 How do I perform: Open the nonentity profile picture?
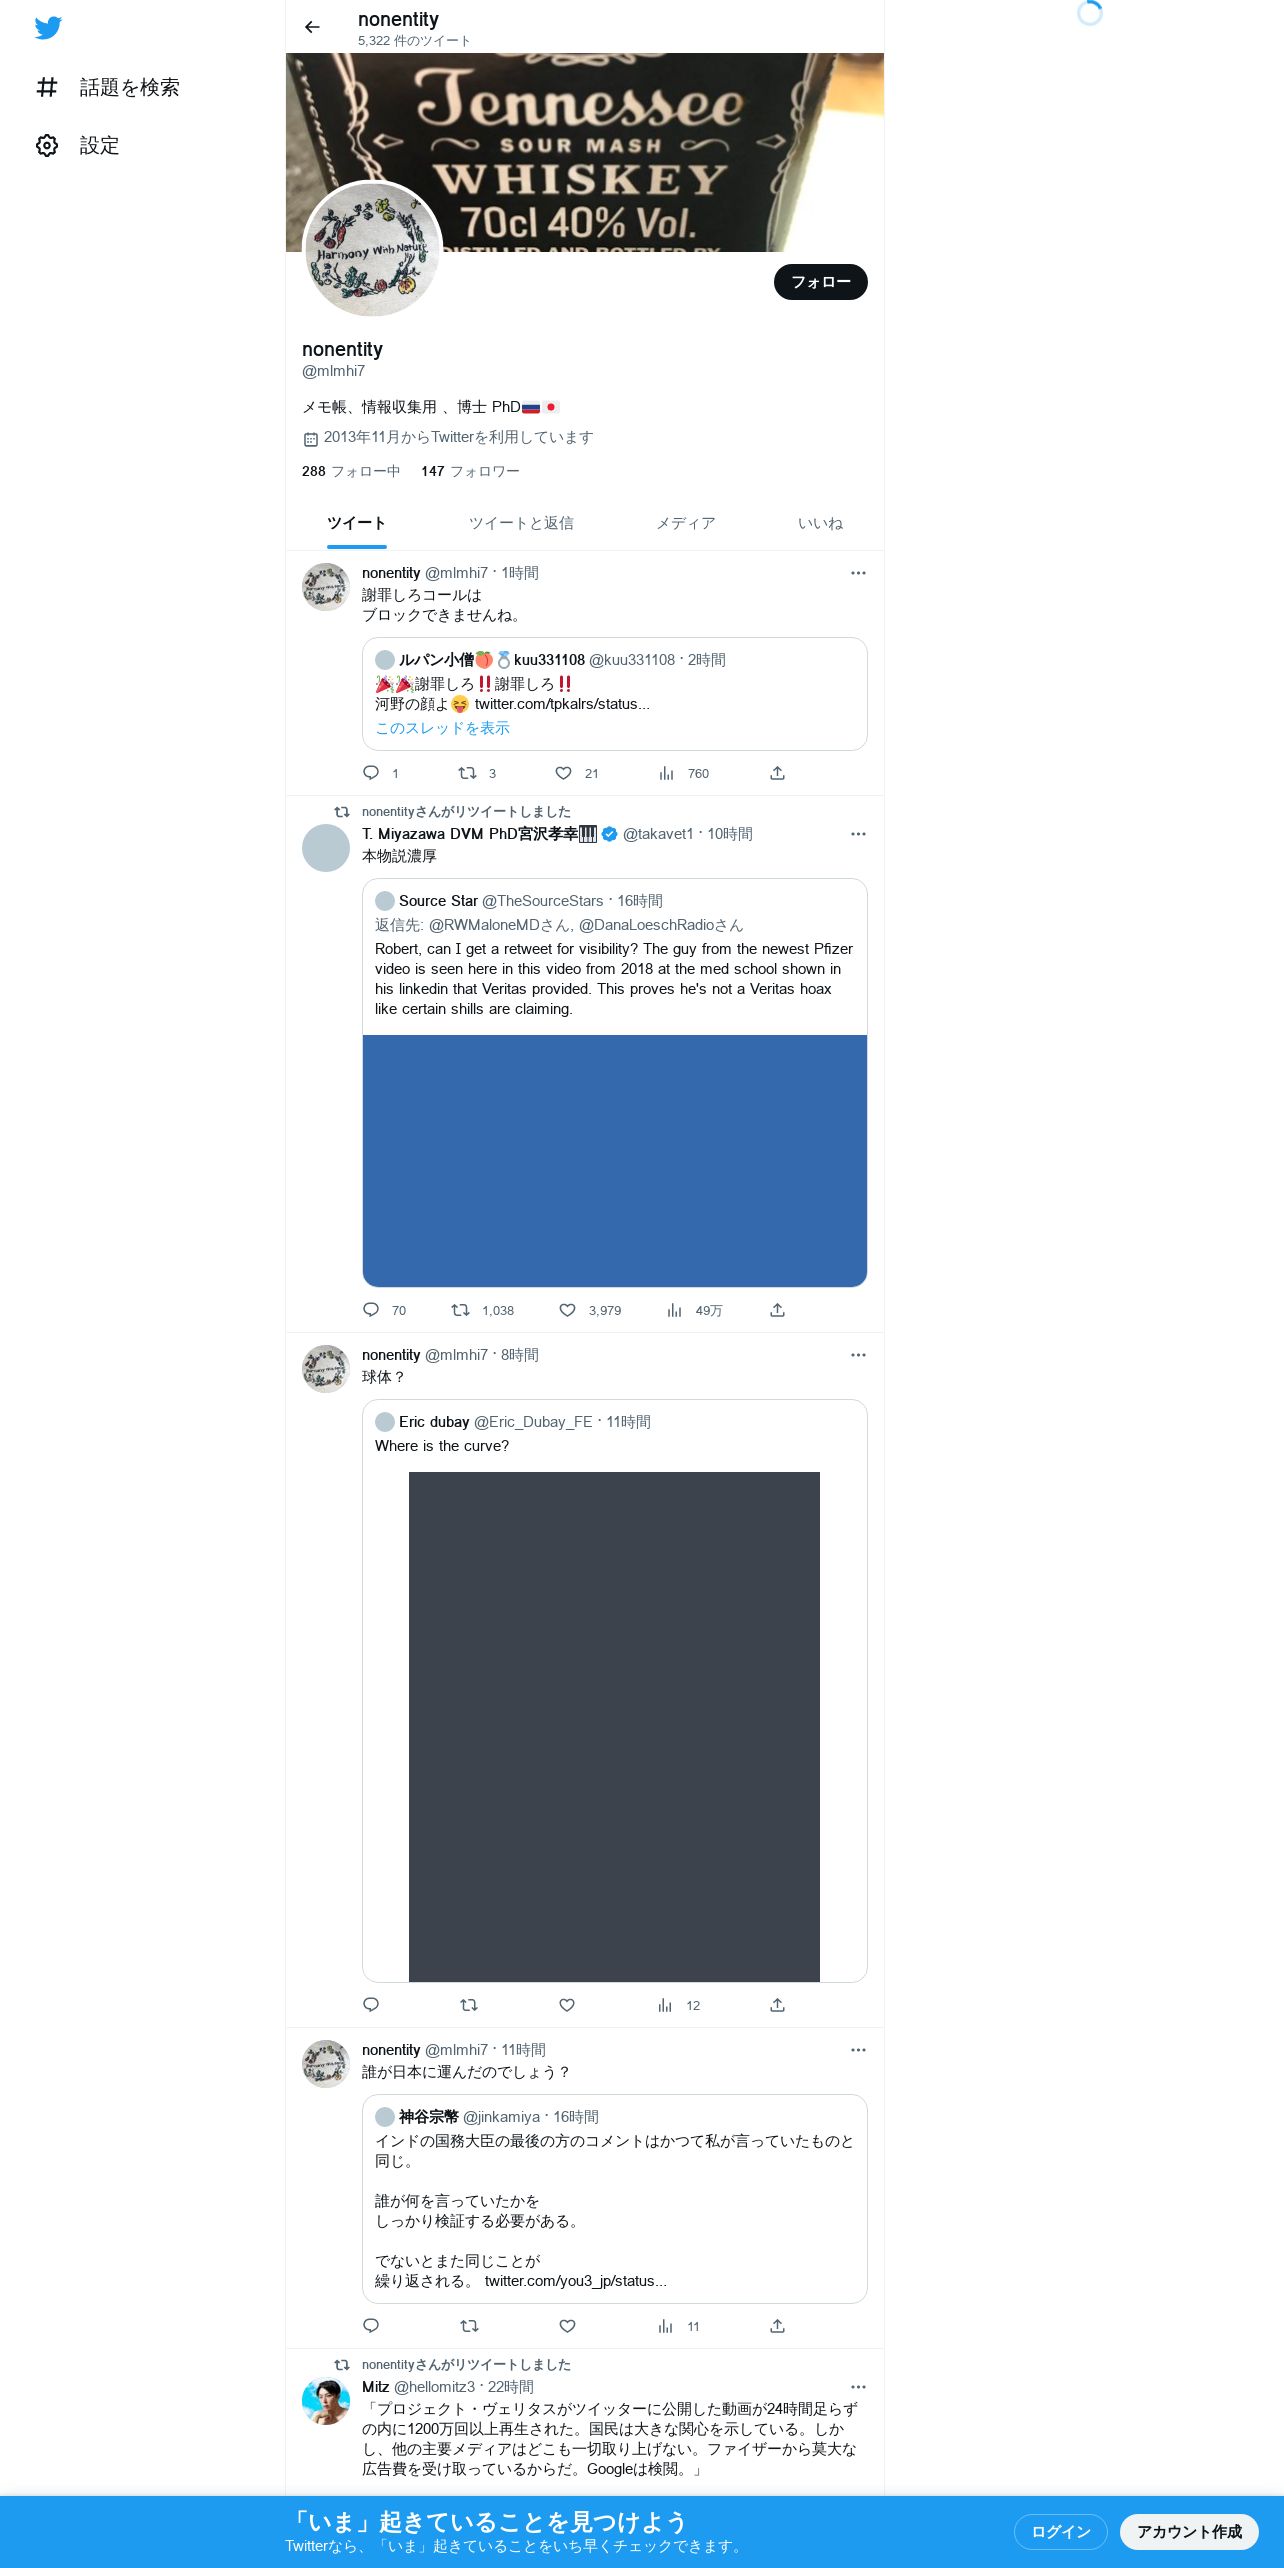tap(372, 250)
